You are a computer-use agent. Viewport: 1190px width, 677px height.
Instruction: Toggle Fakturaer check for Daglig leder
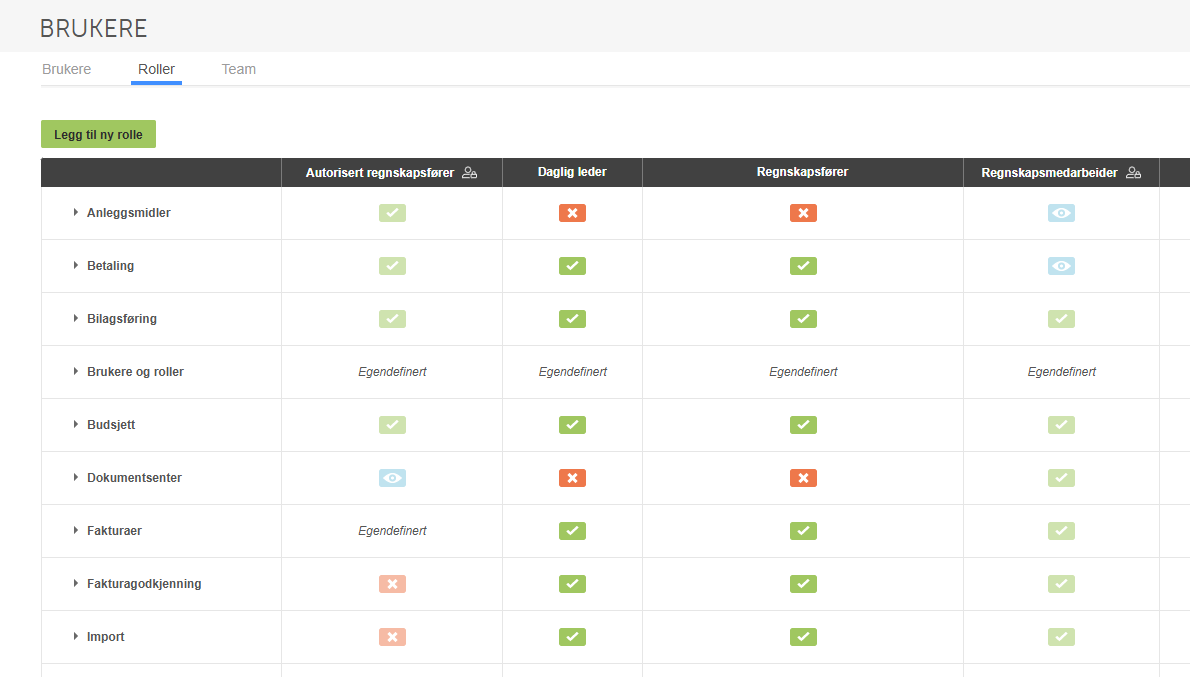tap(572, 531)
